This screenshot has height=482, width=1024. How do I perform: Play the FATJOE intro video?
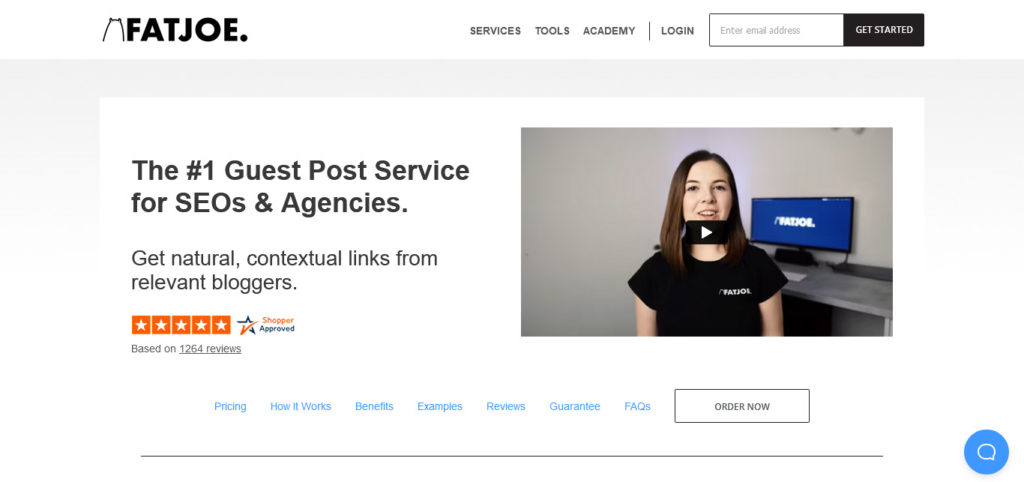pos(706,232)
